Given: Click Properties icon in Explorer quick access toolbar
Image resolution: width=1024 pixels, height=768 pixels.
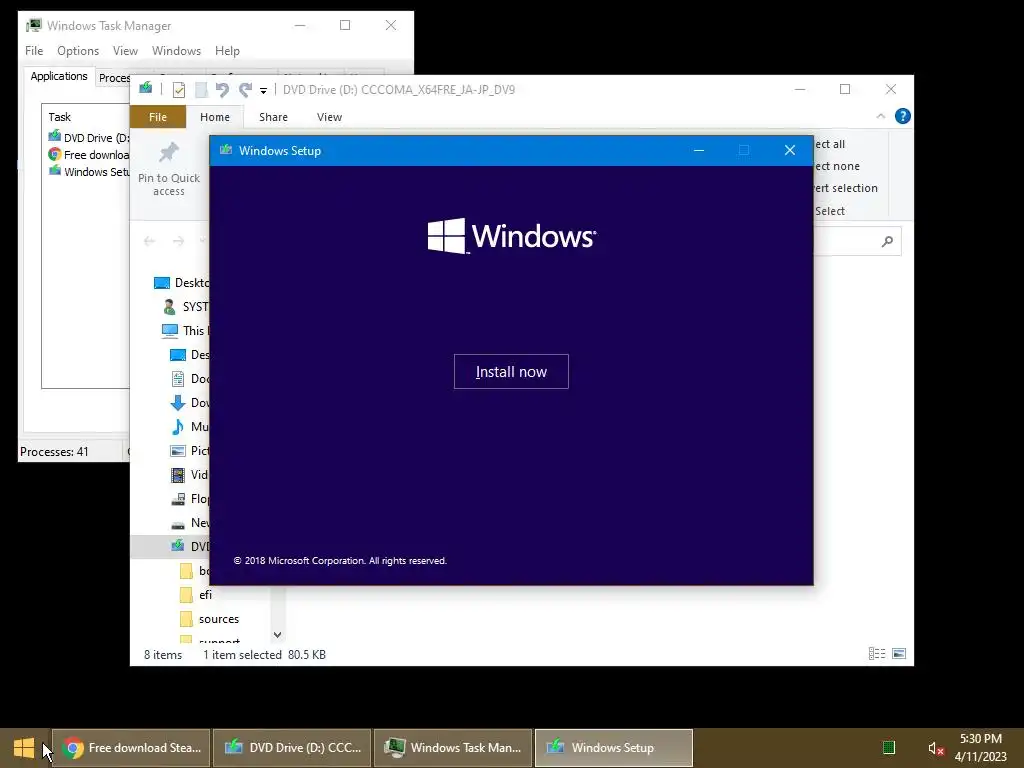Looking at the screenshot, I should tap(178, 89).
